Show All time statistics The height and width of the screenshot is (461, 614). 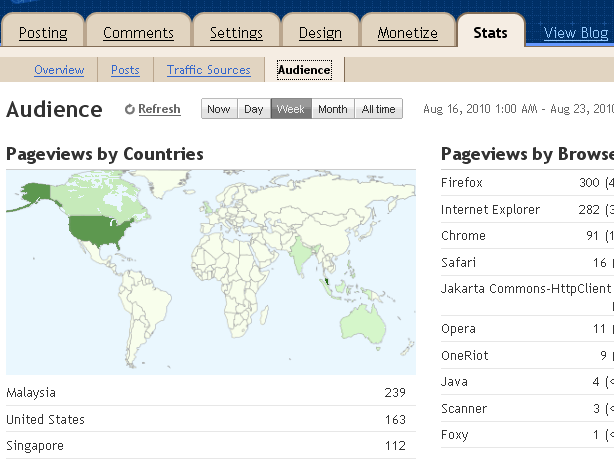[379, 108]
